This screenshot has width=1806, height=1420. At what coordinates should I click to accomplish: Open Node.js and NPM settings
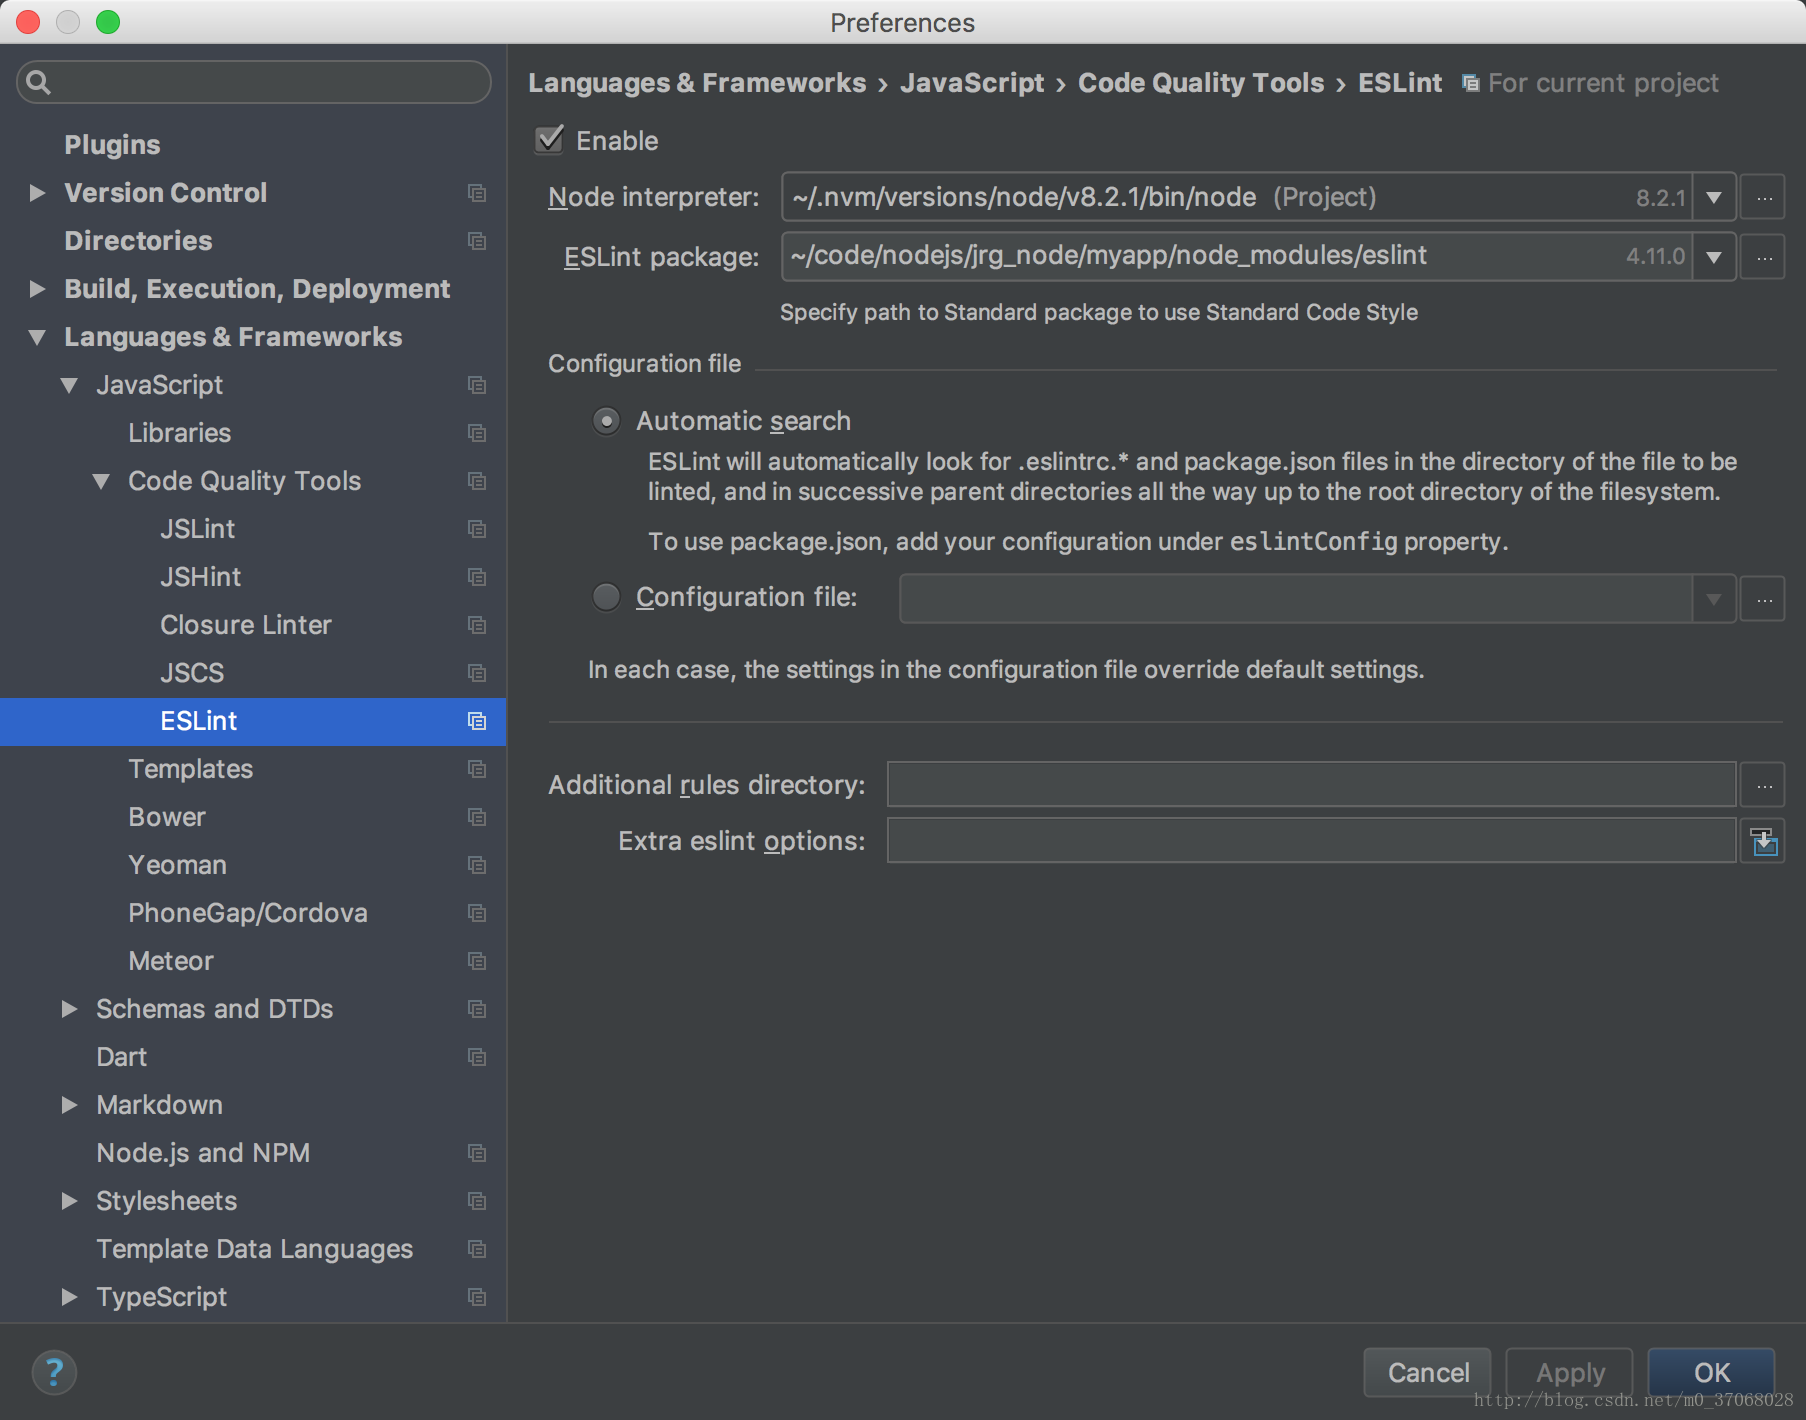click(203, 1153)
